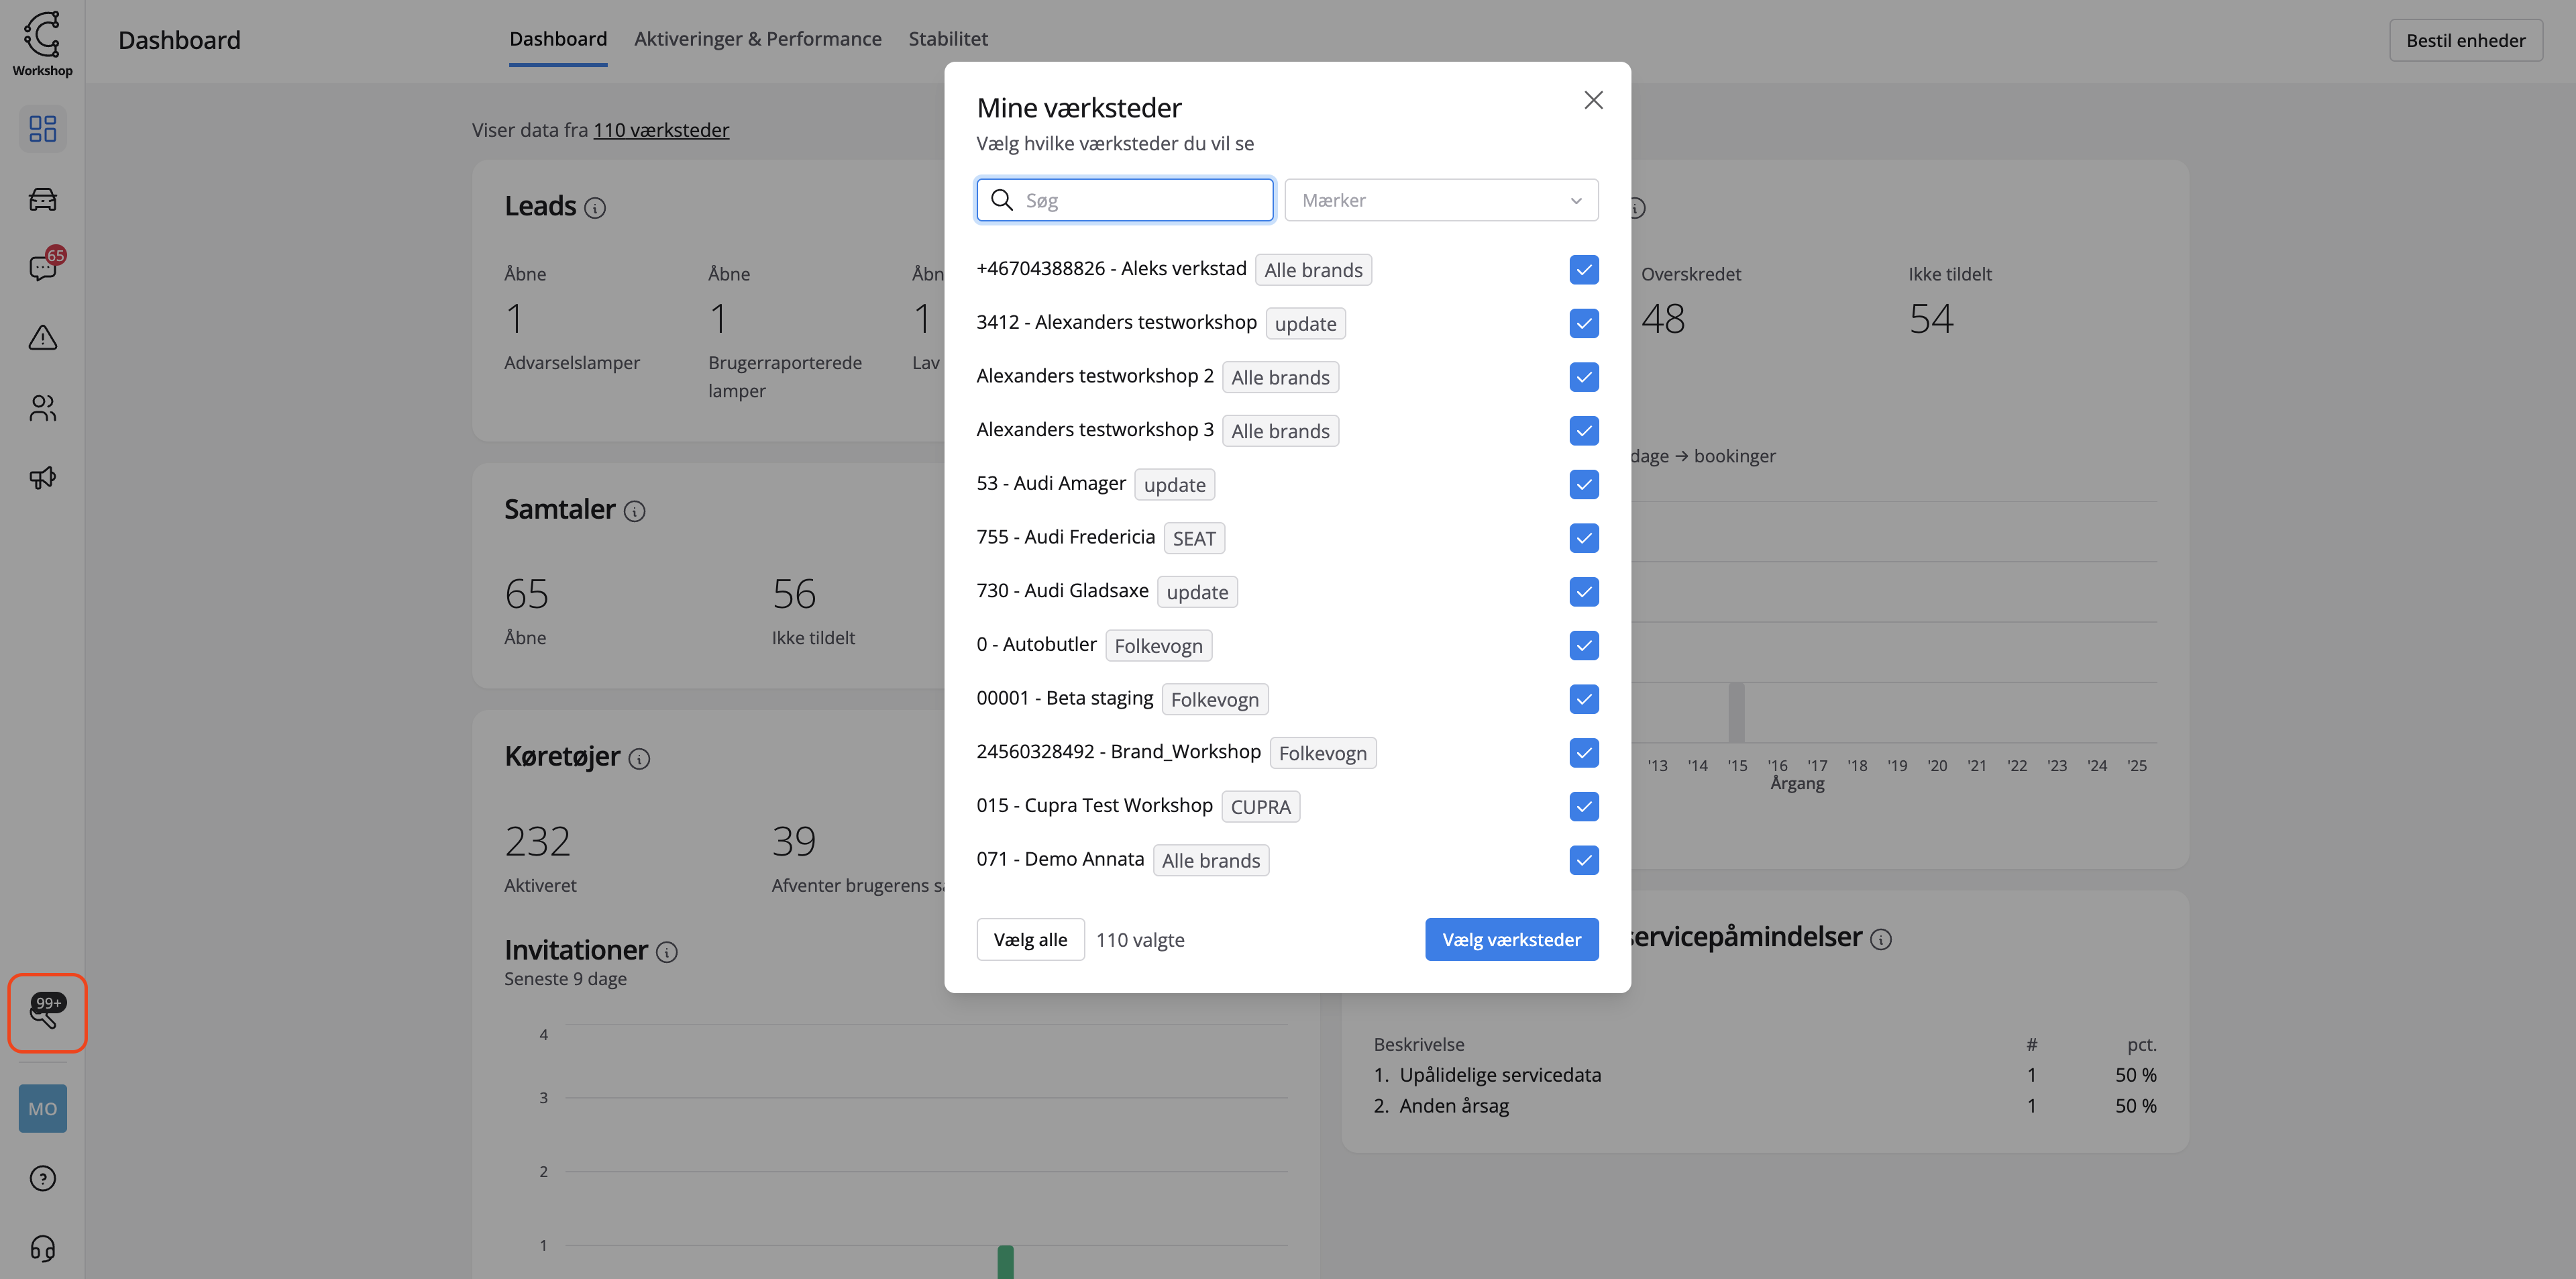The width and height of the screenshot is (2576, 1279).
Task: Click the Vælg alle button
Action: point(1029,940)
